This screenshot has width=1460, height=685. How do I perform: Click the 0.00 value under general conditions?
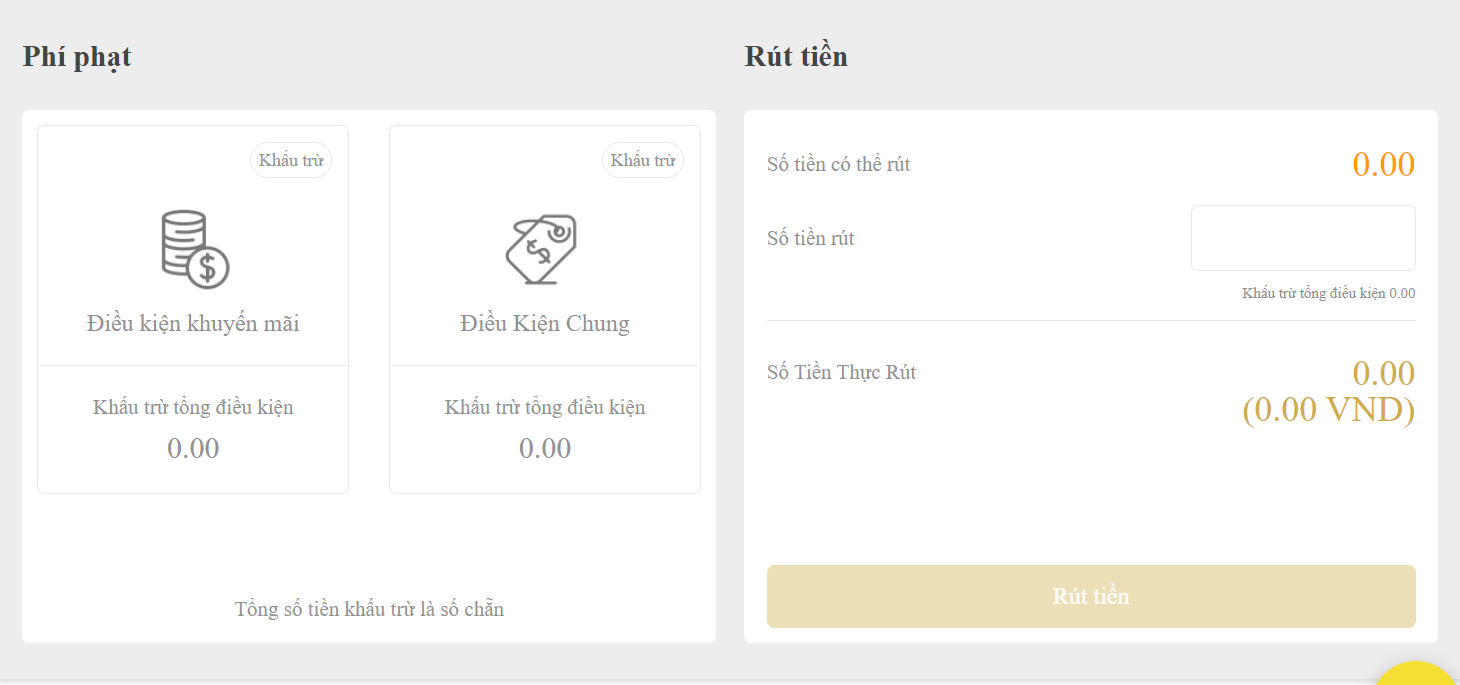[545, 448]
